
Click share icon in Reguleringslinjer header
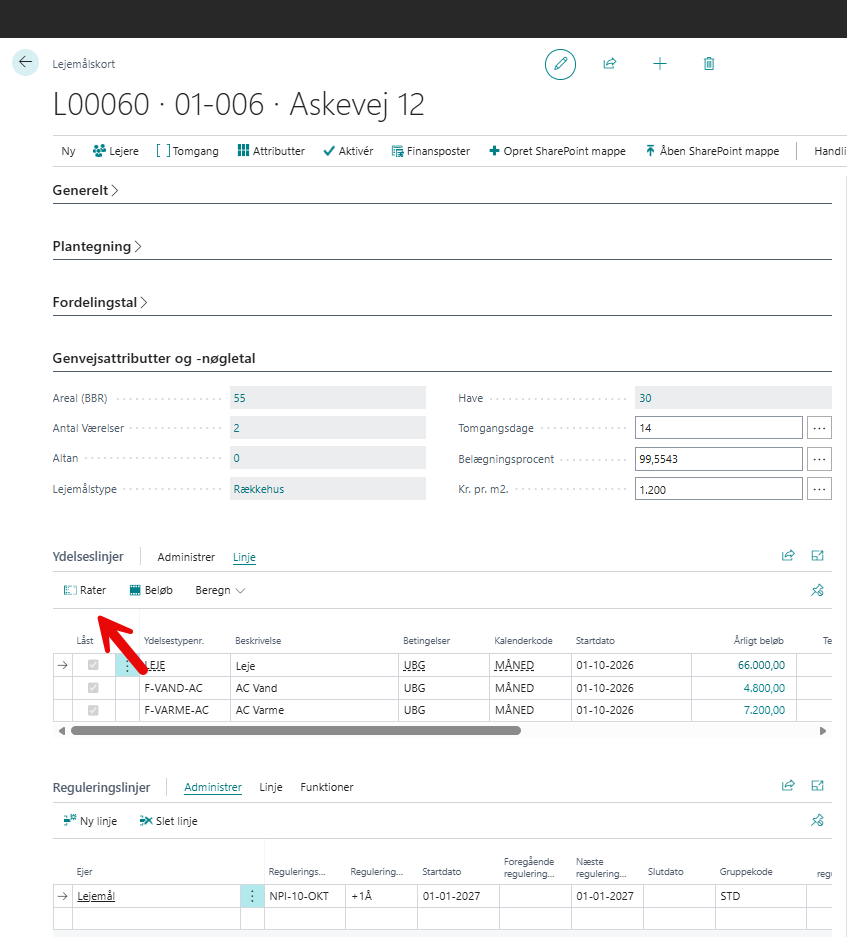[788, 786]
